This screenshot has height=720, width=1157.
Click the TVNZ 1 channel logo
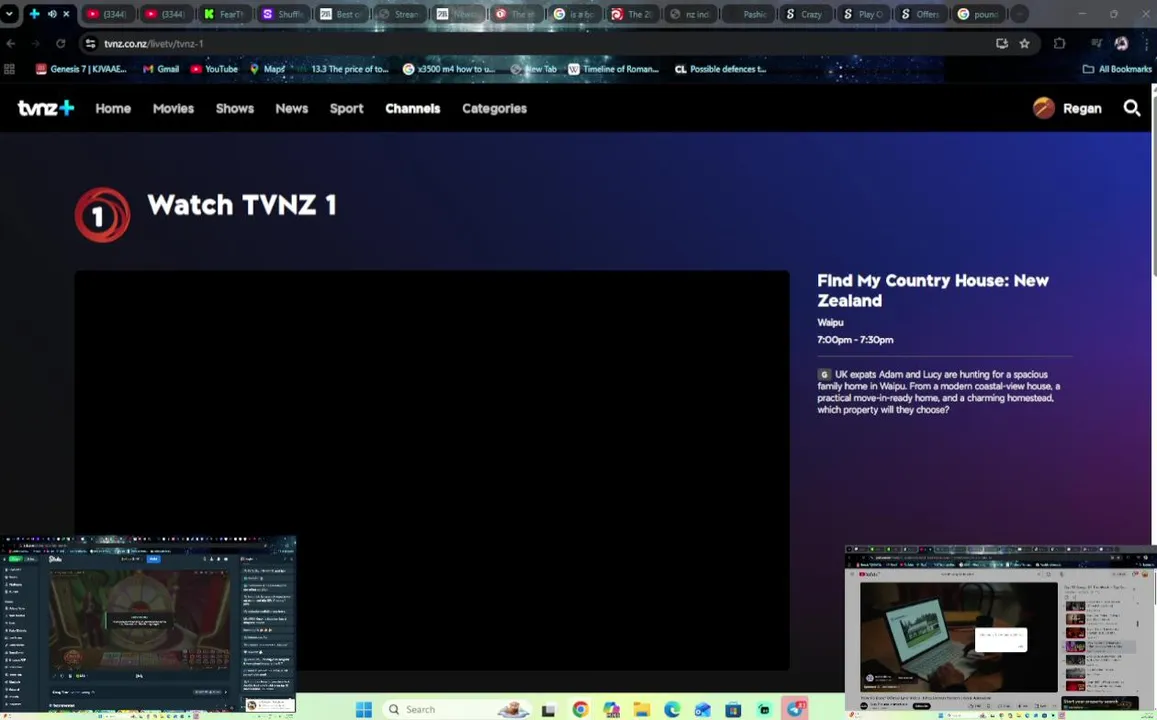click(103, 215)
